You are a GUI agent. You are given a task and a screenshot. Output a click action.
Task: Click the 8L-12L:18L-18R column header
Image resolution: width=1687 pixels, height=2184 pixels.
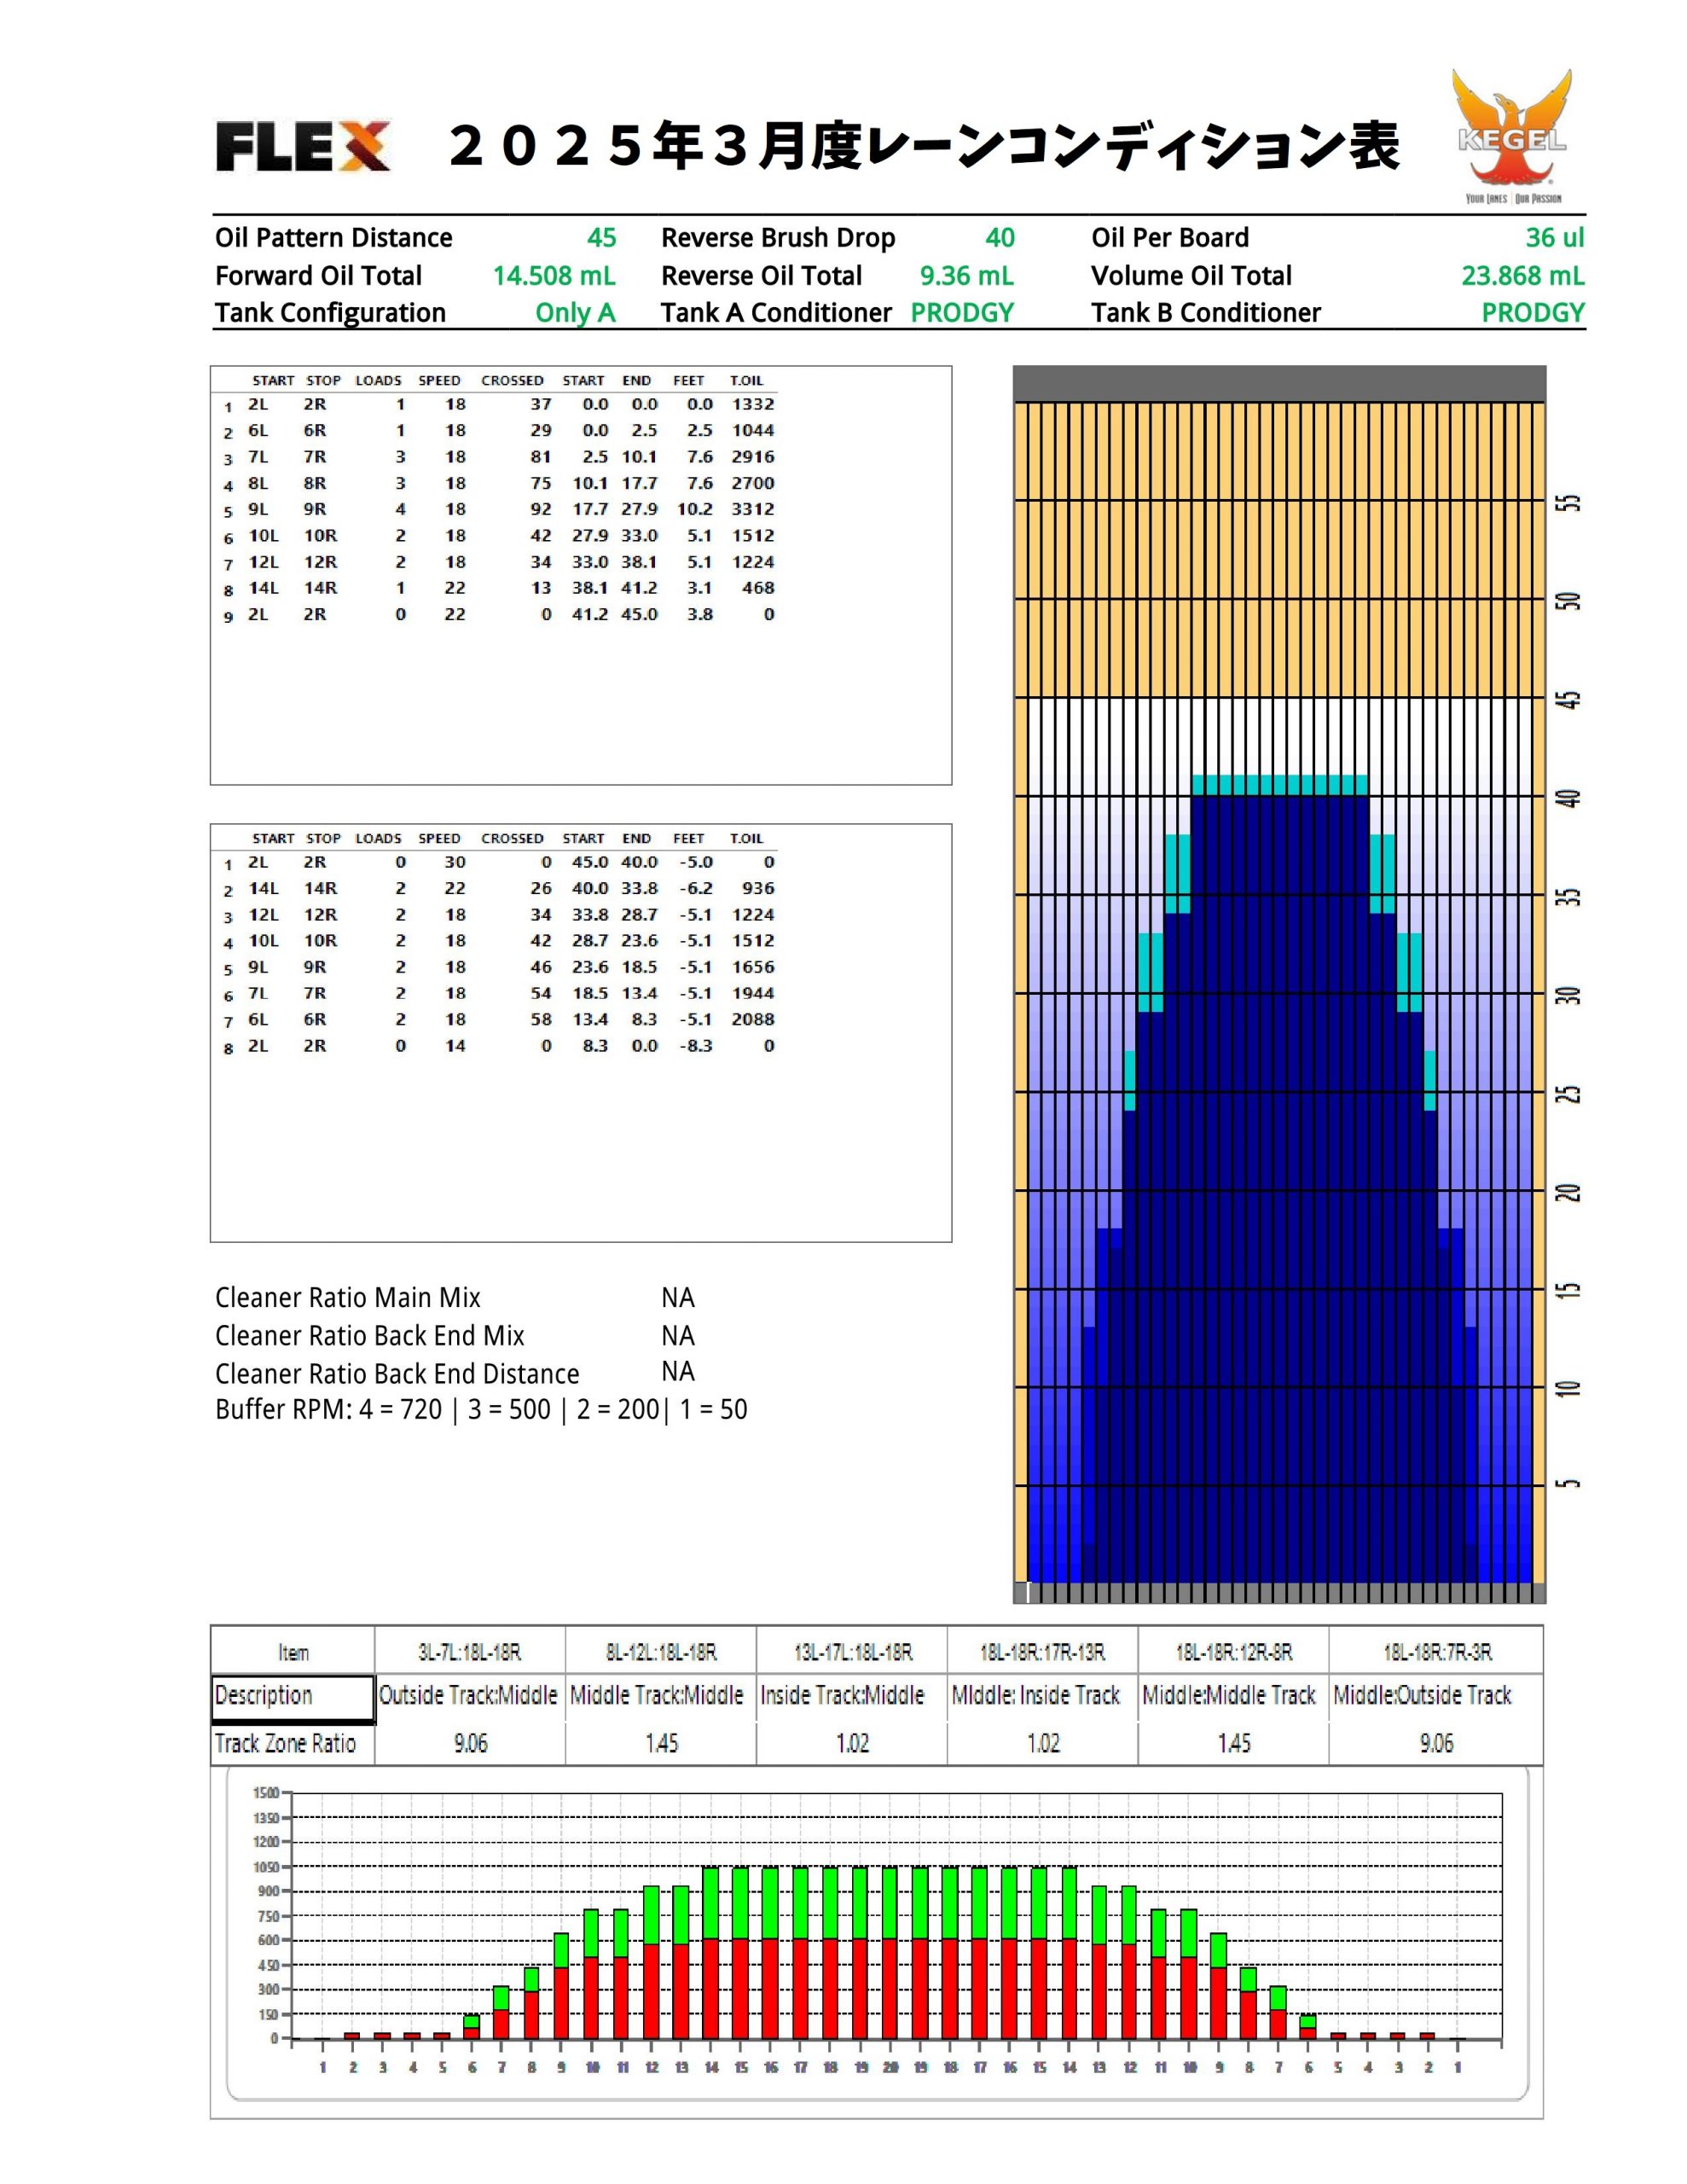[x=661, y=1652]
